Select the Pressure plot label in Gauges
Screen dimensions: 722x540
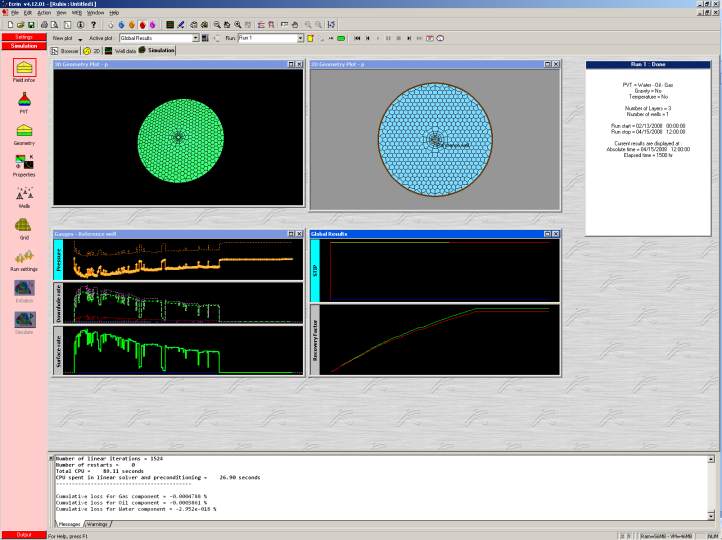[59, 260]
